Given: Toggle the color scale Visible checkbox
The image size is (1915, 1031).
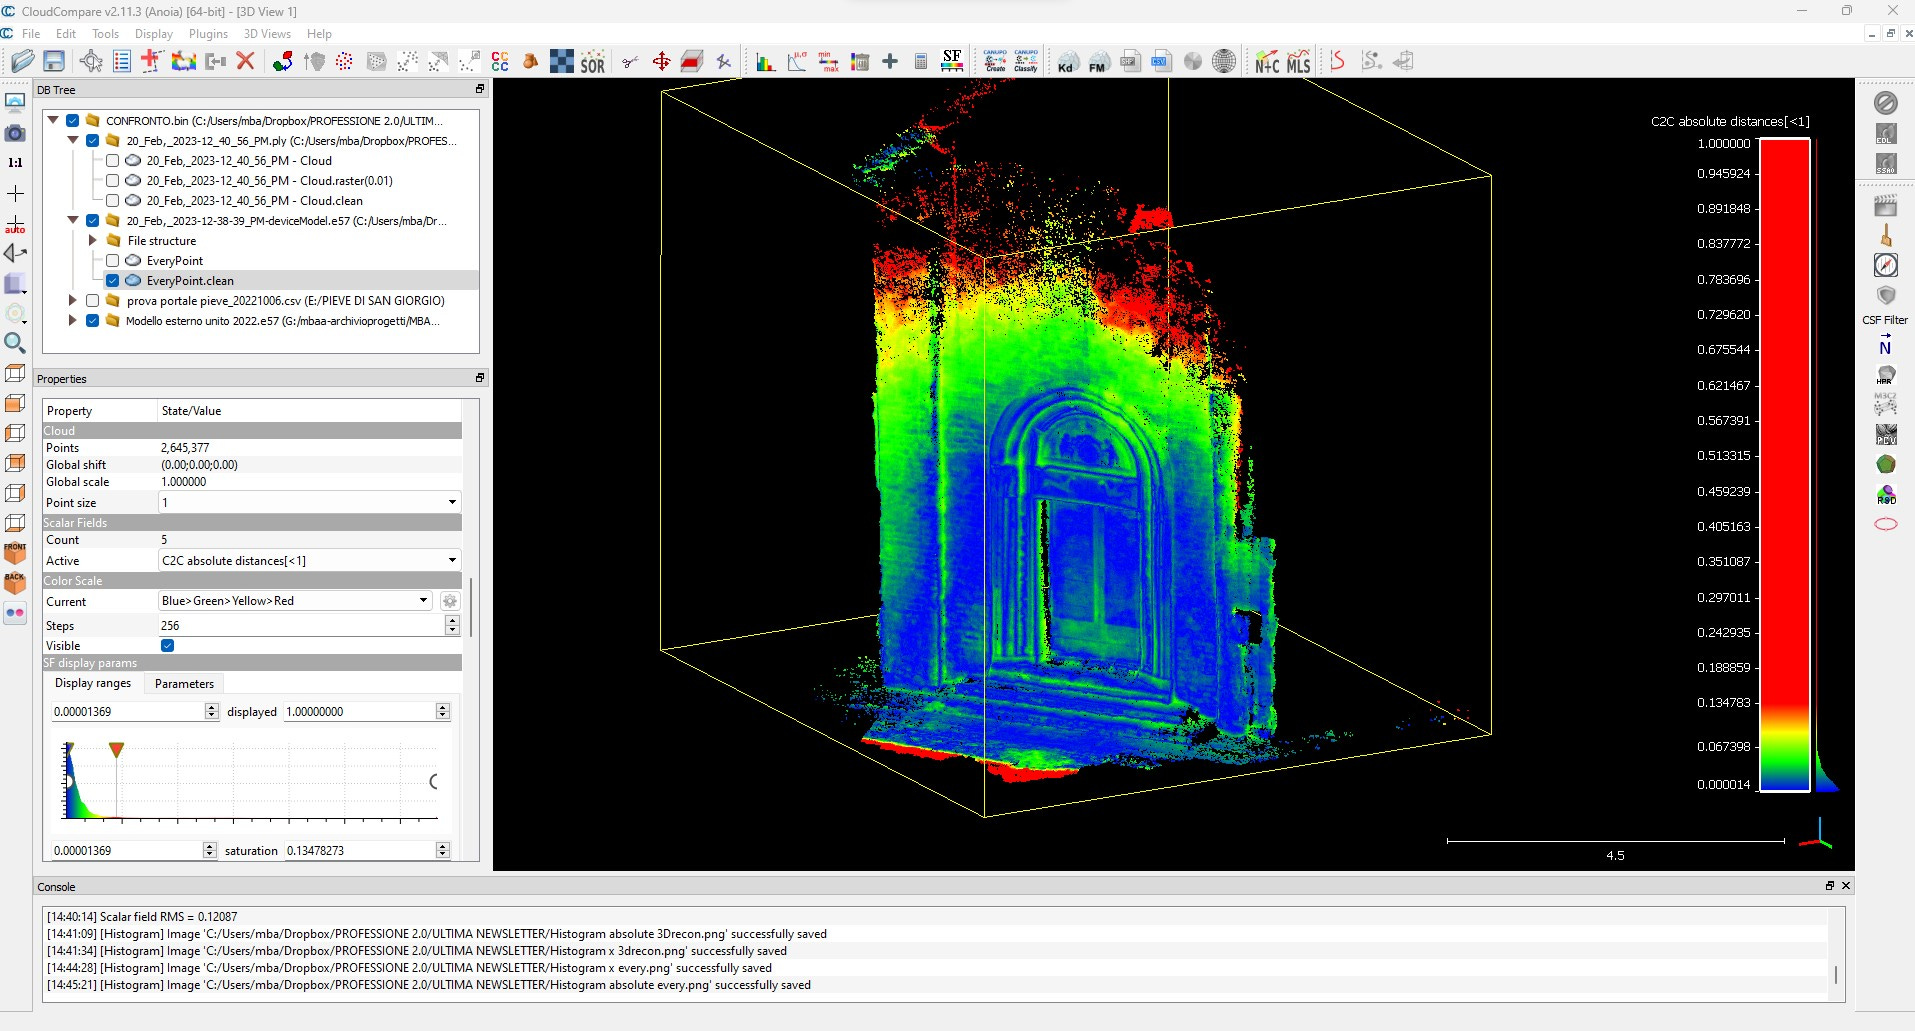Looking at the screenshot, I should (168, 645).
